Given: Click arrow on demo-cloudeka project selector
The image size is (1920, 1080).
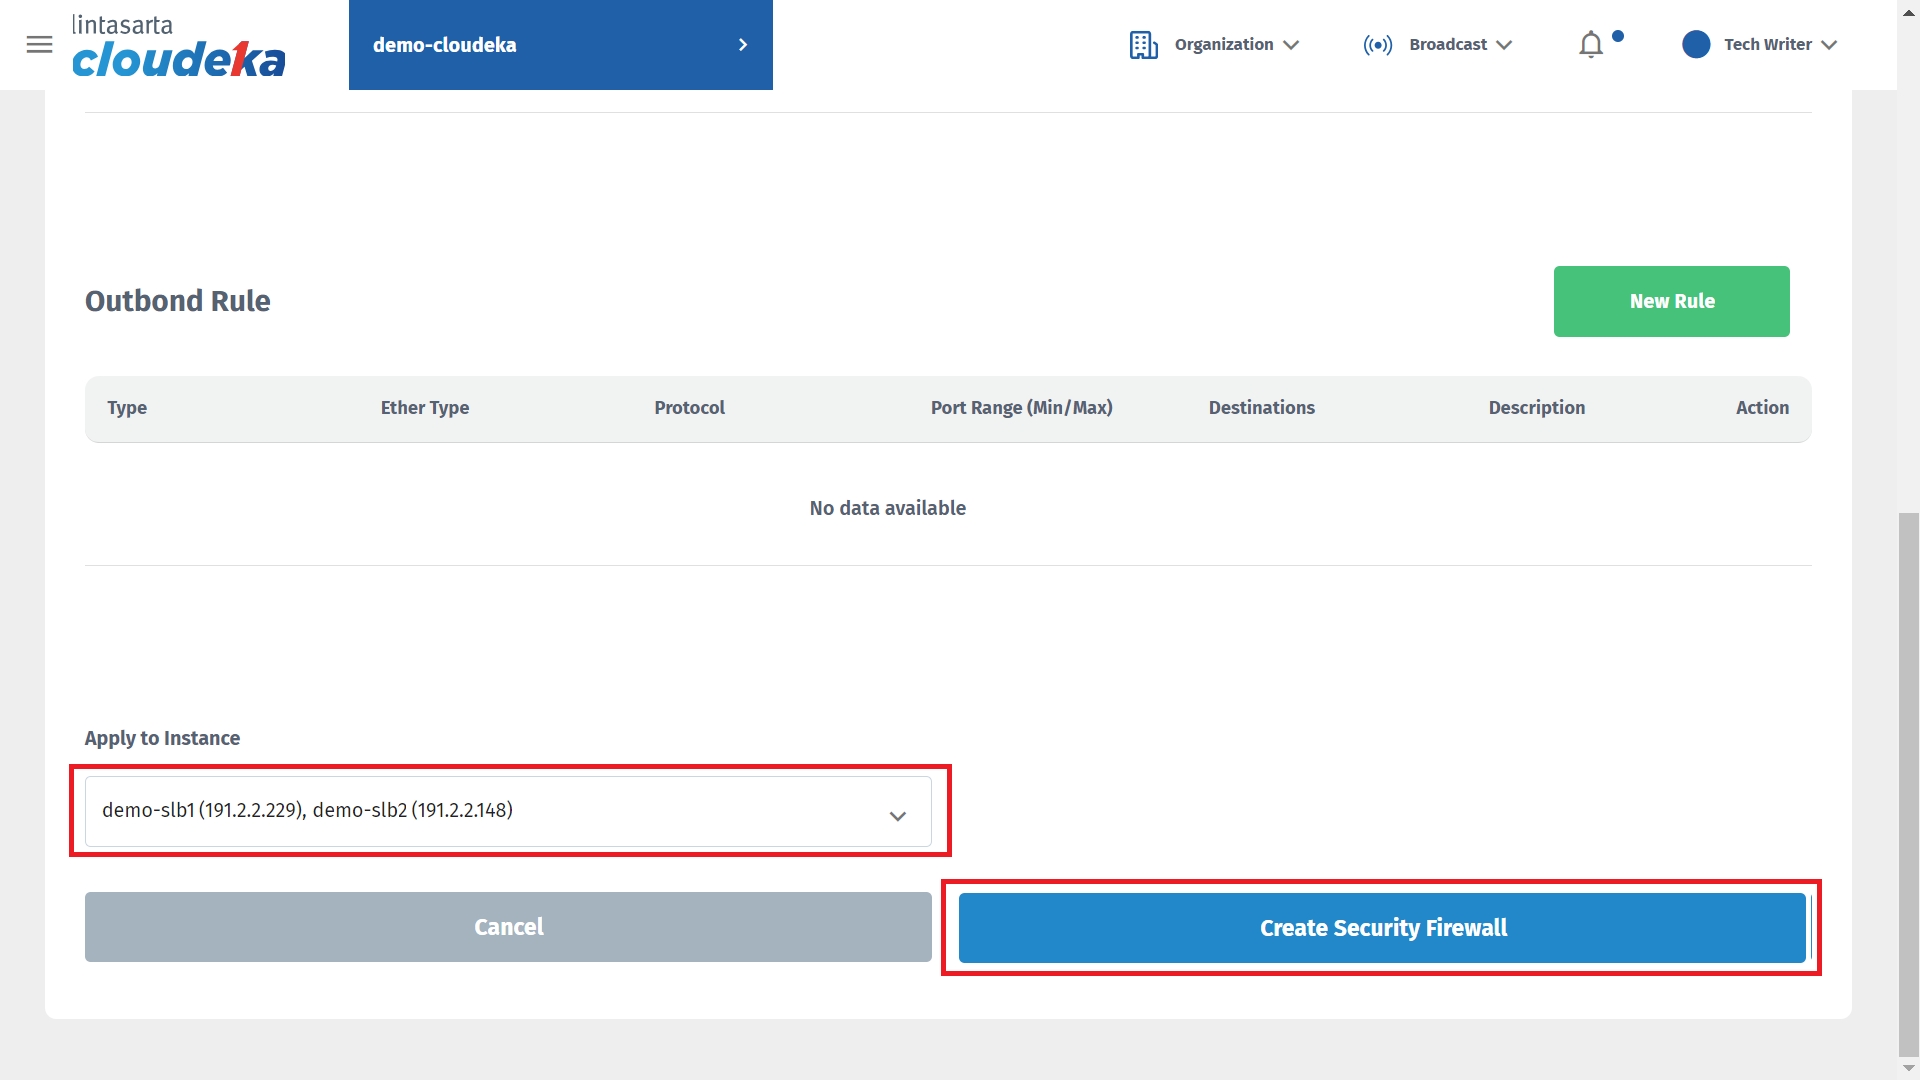Looking at the screenshot, I should pyautogui.click(x=742, y=45).
